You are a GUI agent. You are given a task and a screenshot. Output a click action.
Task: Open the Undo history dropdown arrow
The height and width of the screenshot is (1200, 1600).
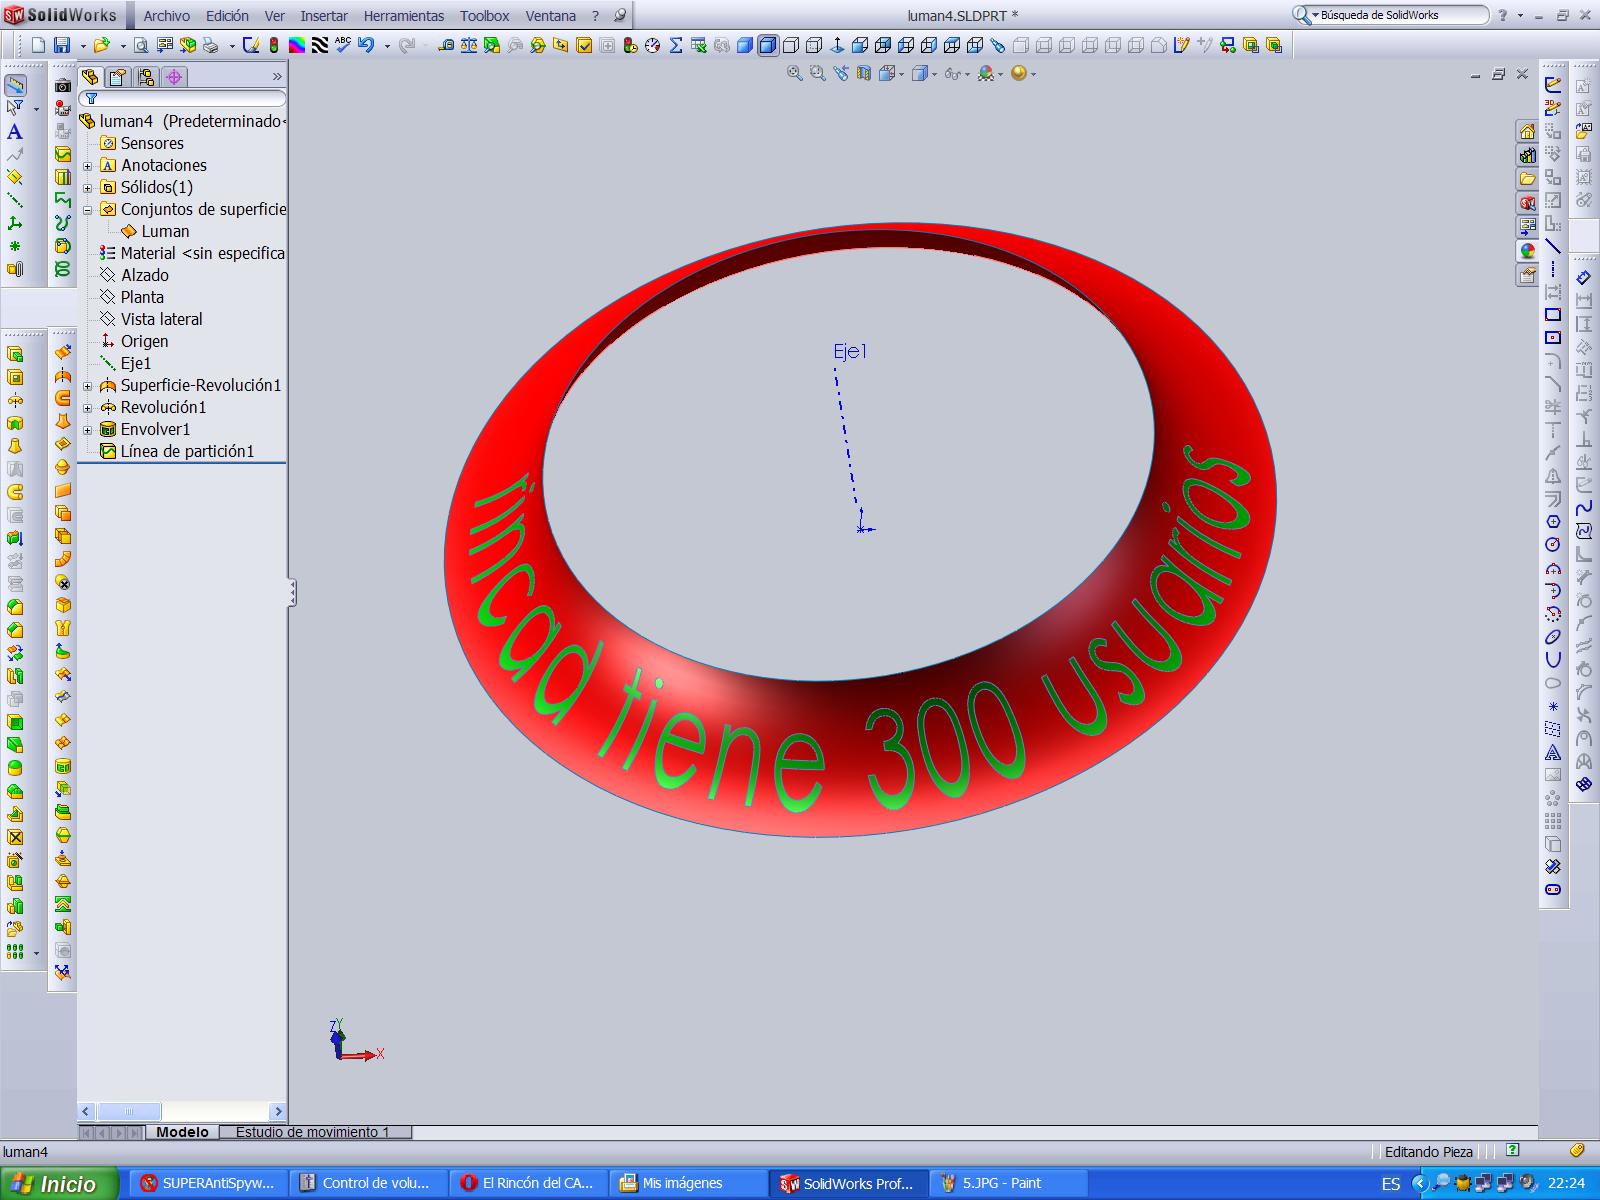[387, 45]
